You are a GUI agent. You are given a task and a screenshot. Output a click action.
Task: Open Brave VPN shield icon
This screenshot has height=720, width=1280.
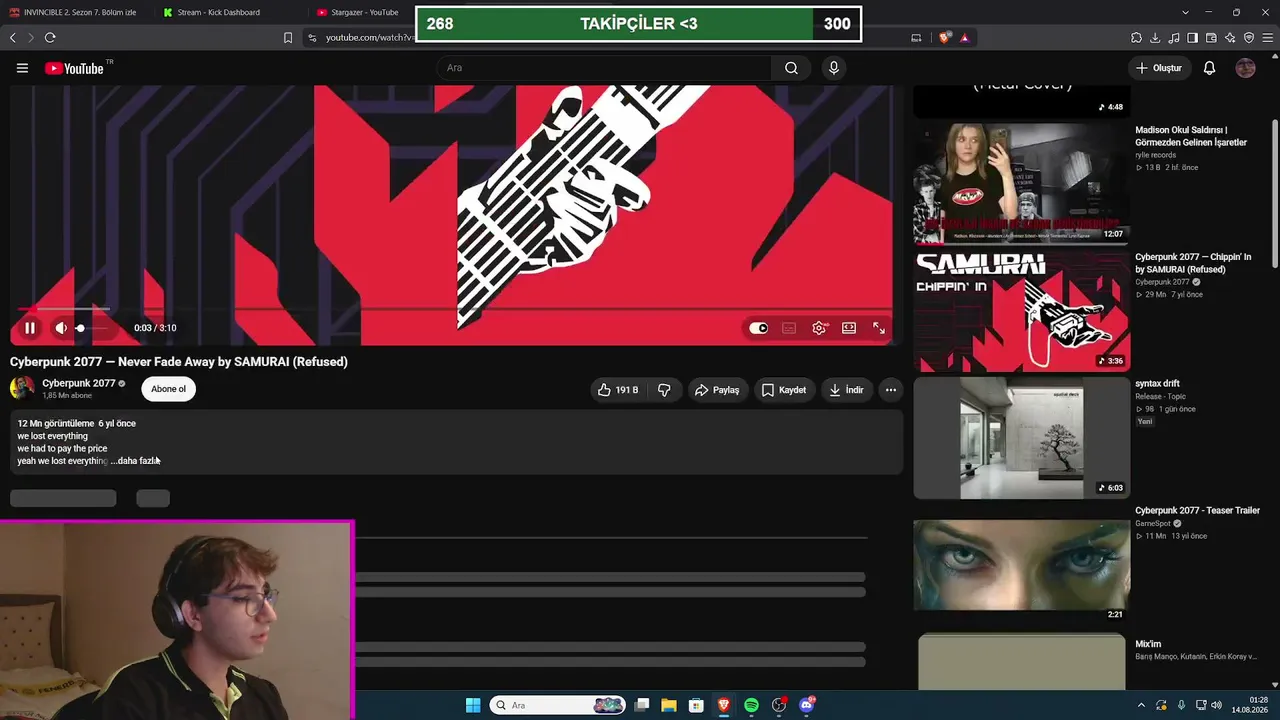point(1249,38)
